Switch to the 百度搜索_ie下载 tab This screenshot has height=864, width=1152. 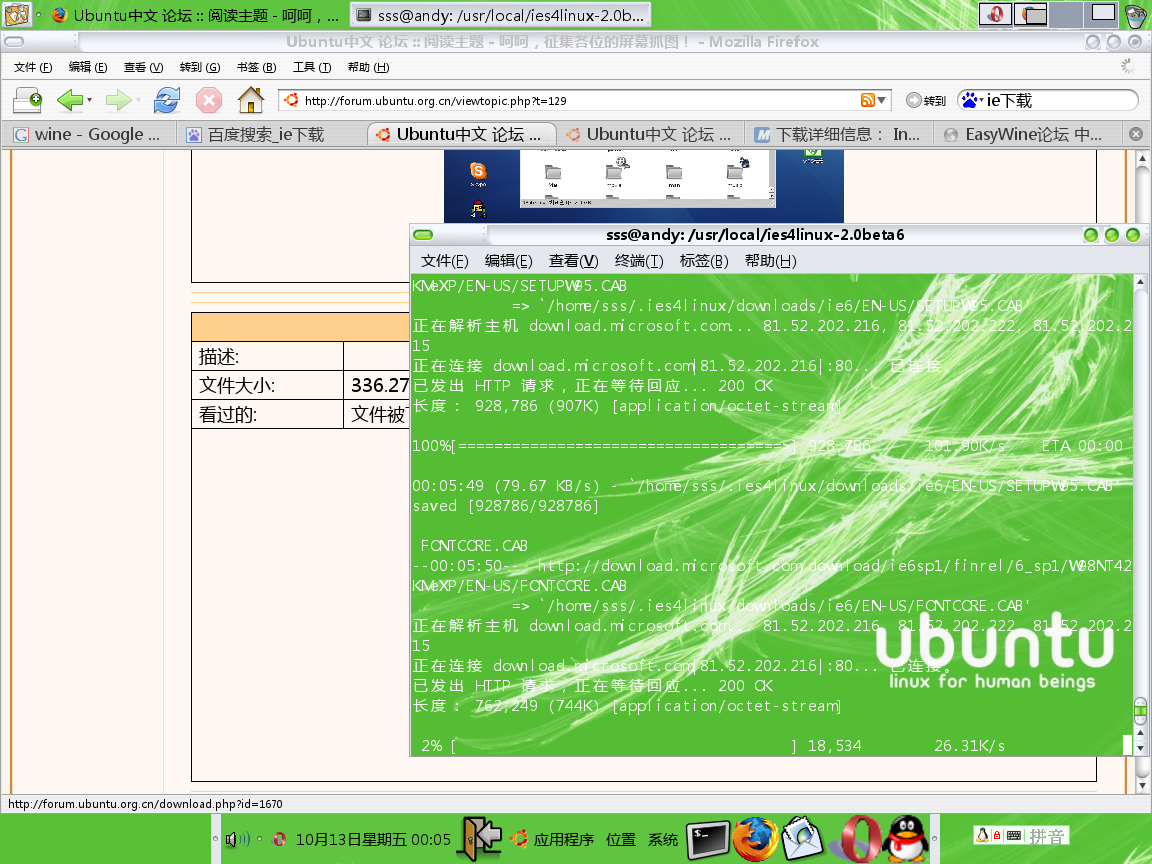[272, 134]
